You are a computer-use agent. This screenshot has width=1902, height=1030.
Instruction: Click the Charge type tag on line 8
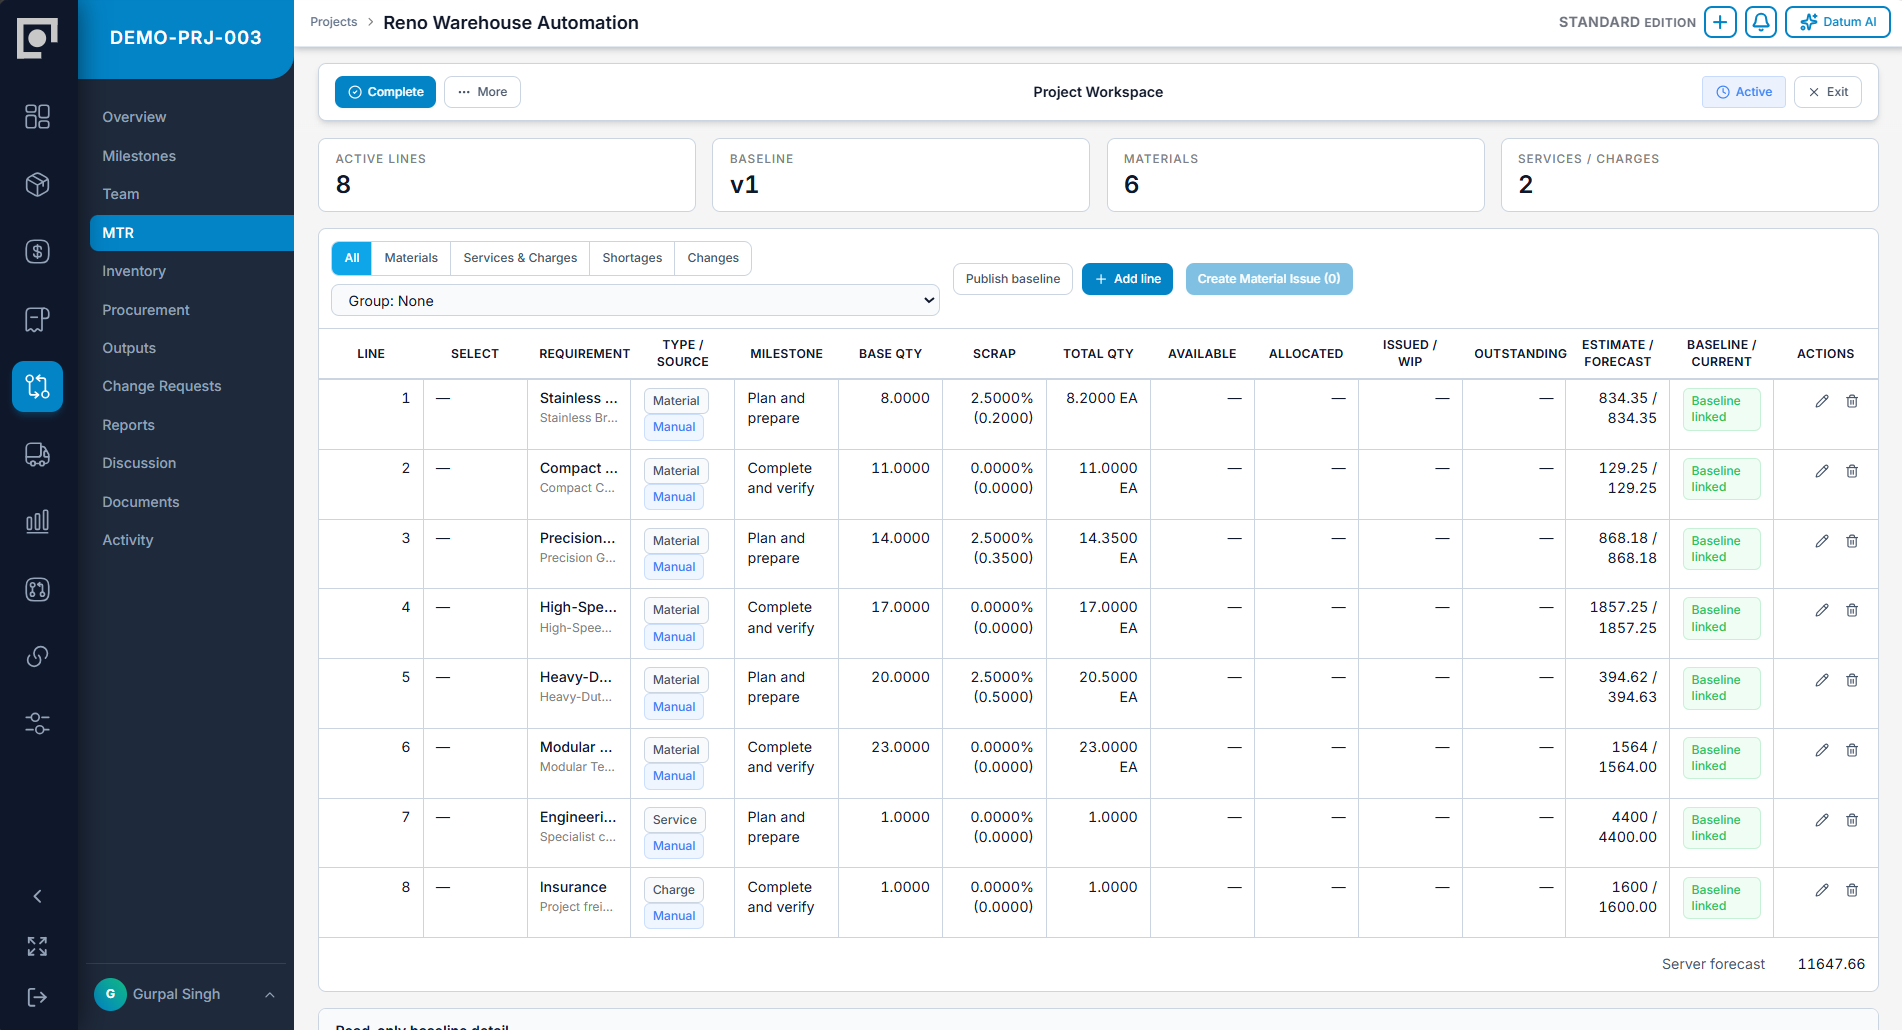point(674,890)
